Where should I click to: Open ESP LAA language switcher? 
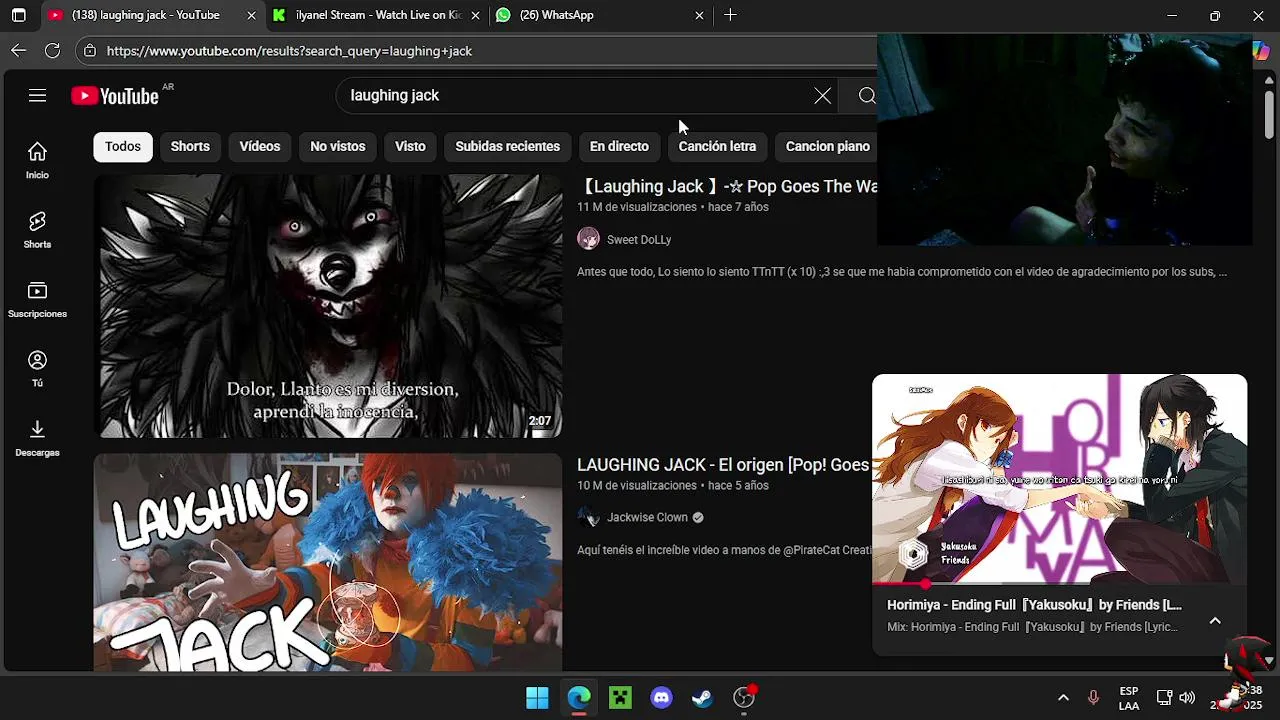pos(1129,698)
